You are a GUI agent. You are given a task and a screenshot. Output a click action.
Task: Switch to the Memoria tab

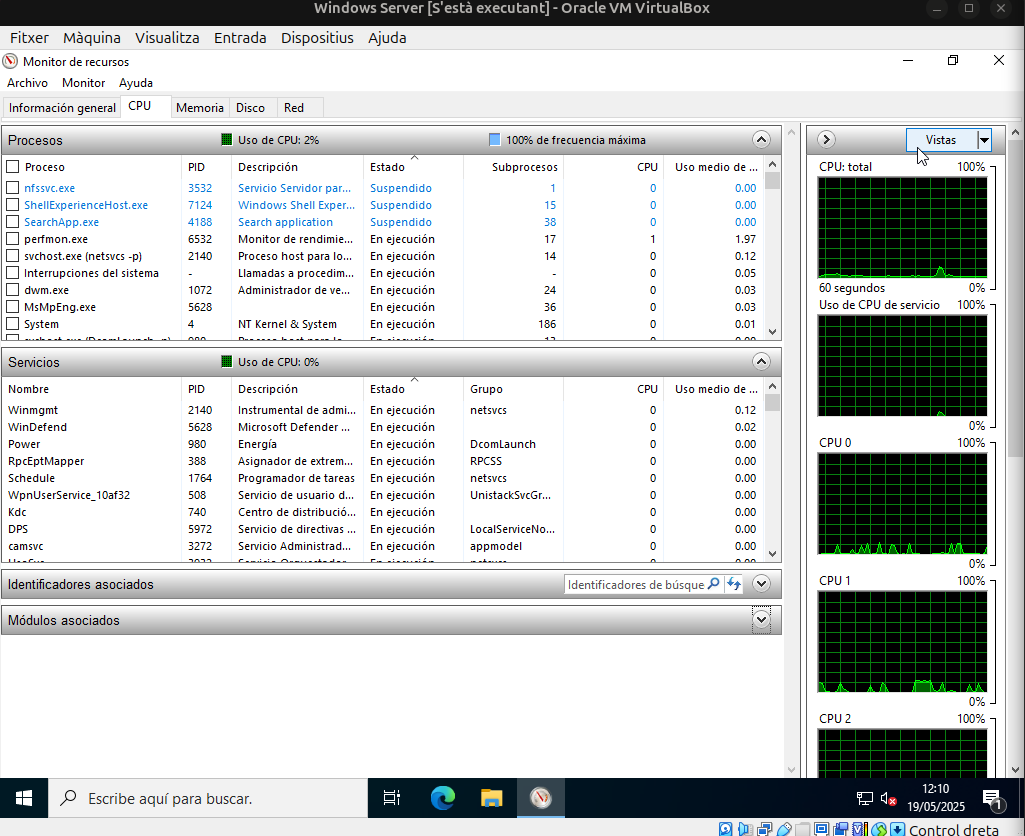click(x=199, y=107)
